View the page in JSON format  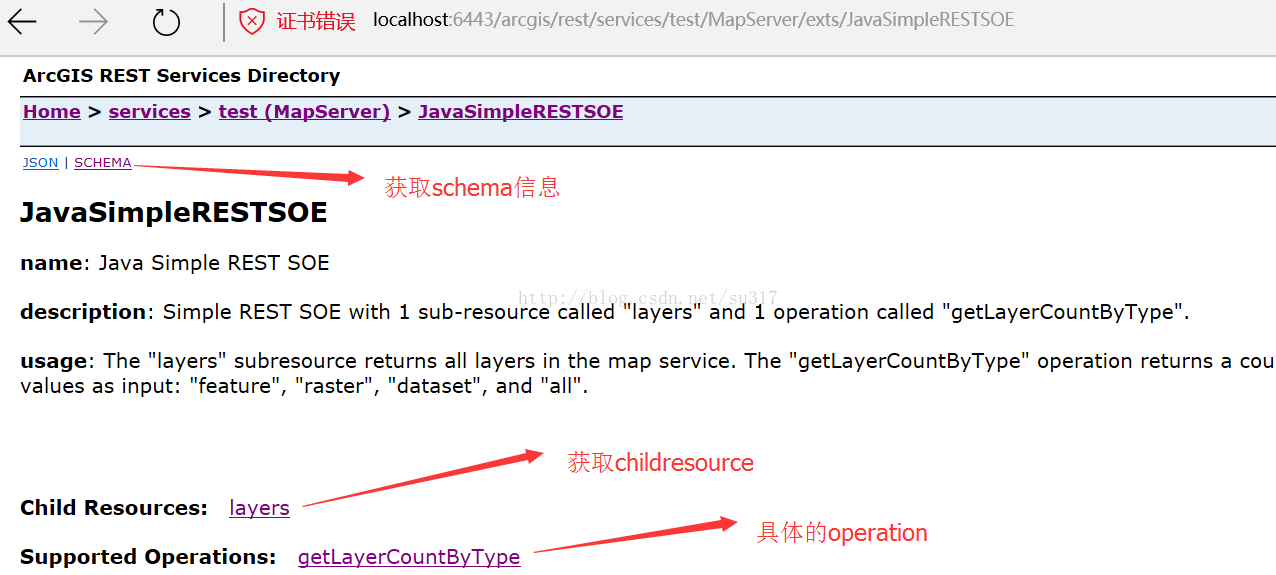pos(41,163)
